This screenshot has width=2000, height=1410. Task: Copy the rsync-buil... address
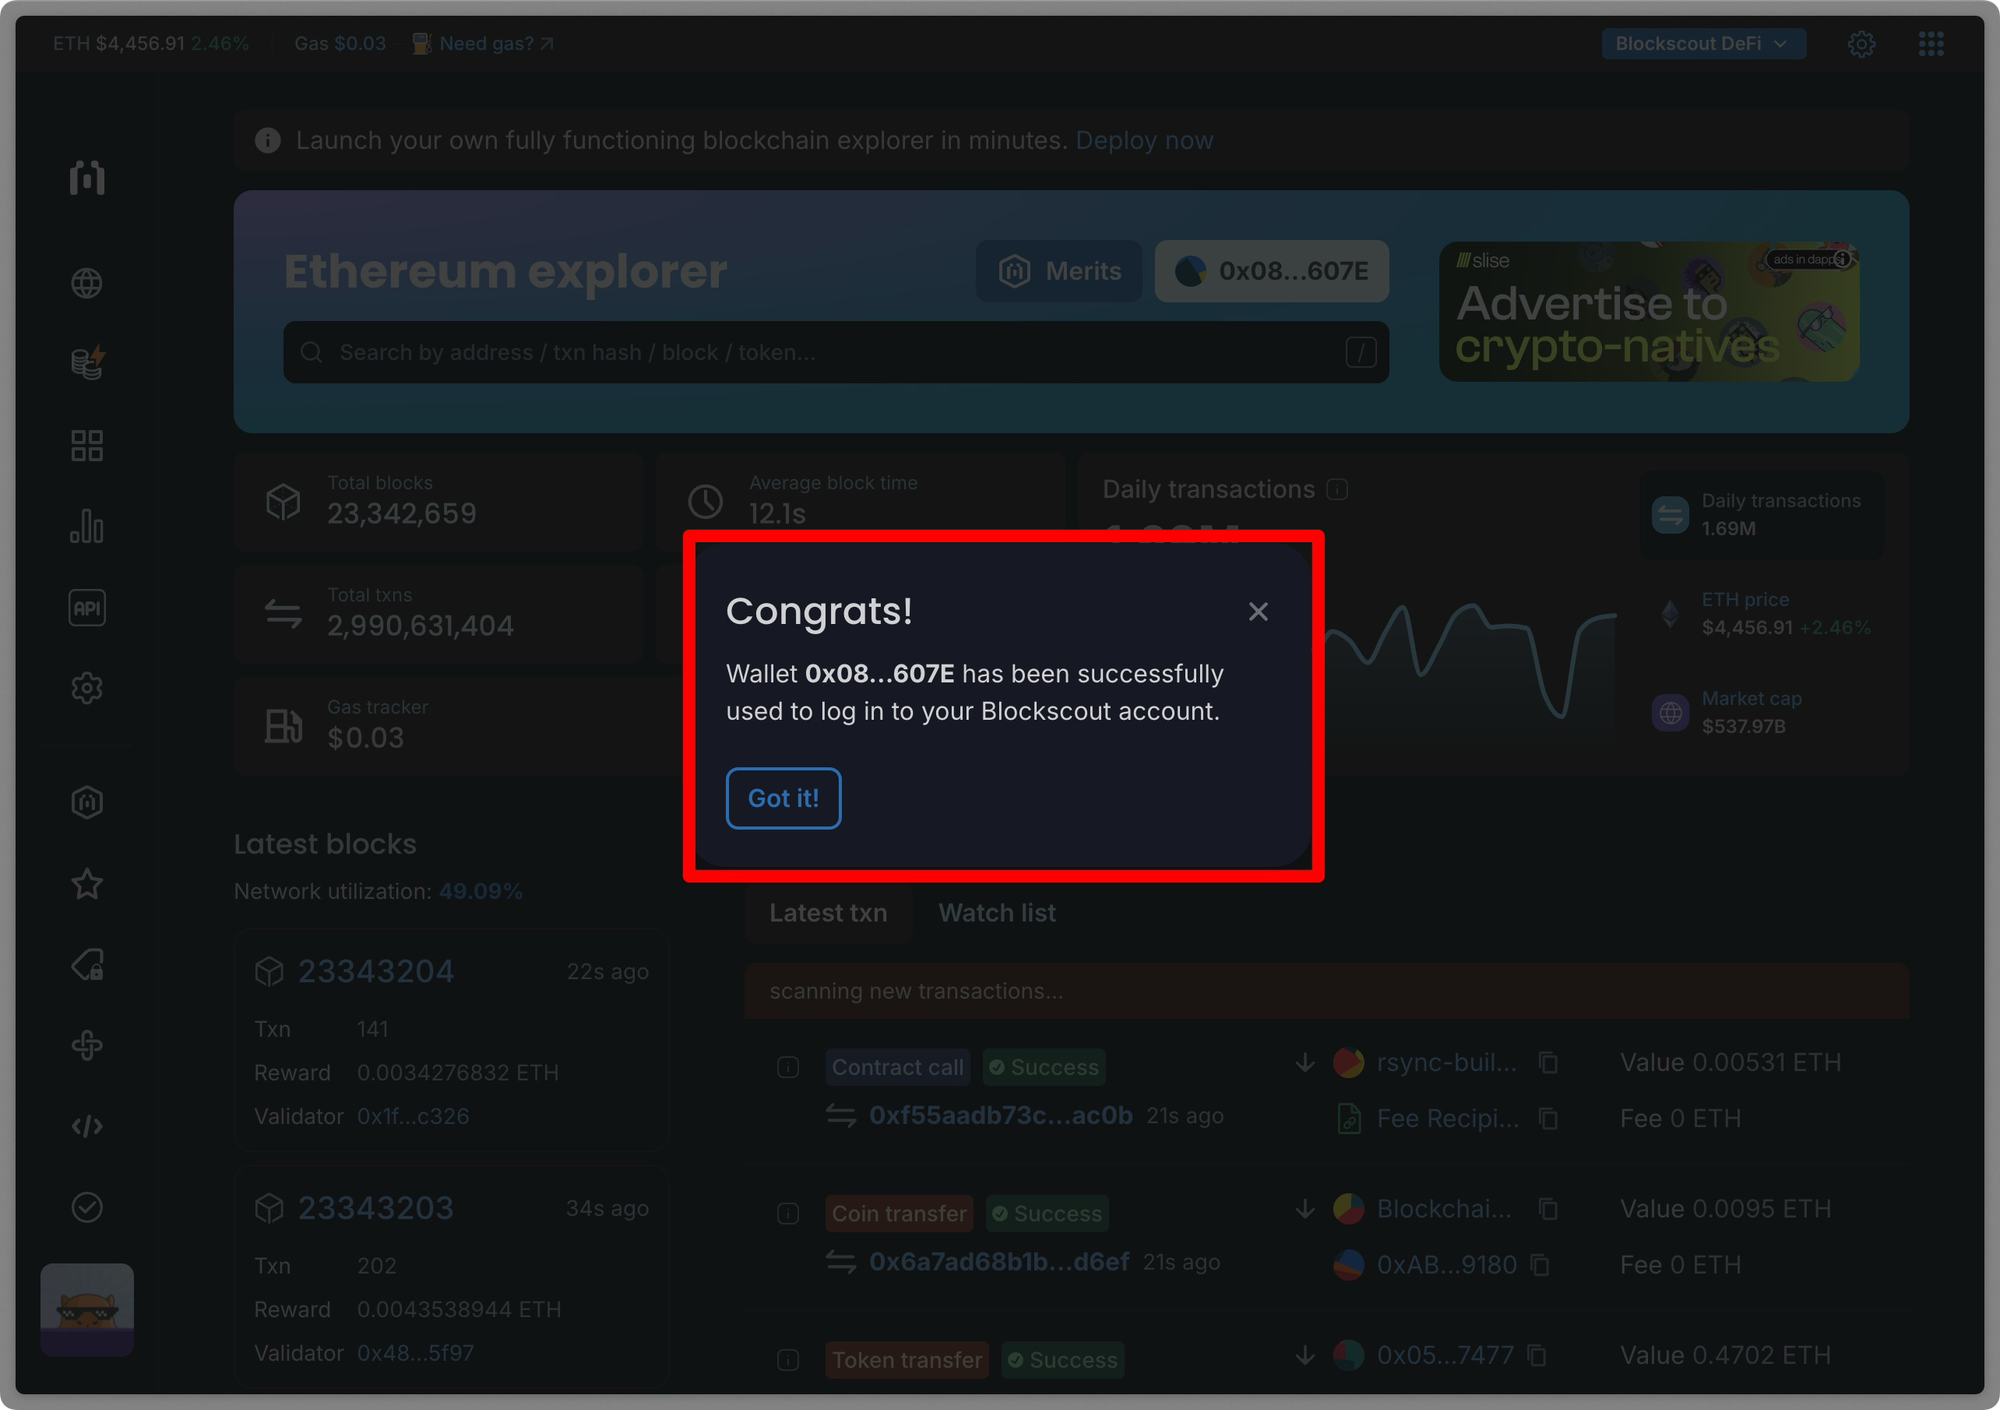tap(1548, 1062)
